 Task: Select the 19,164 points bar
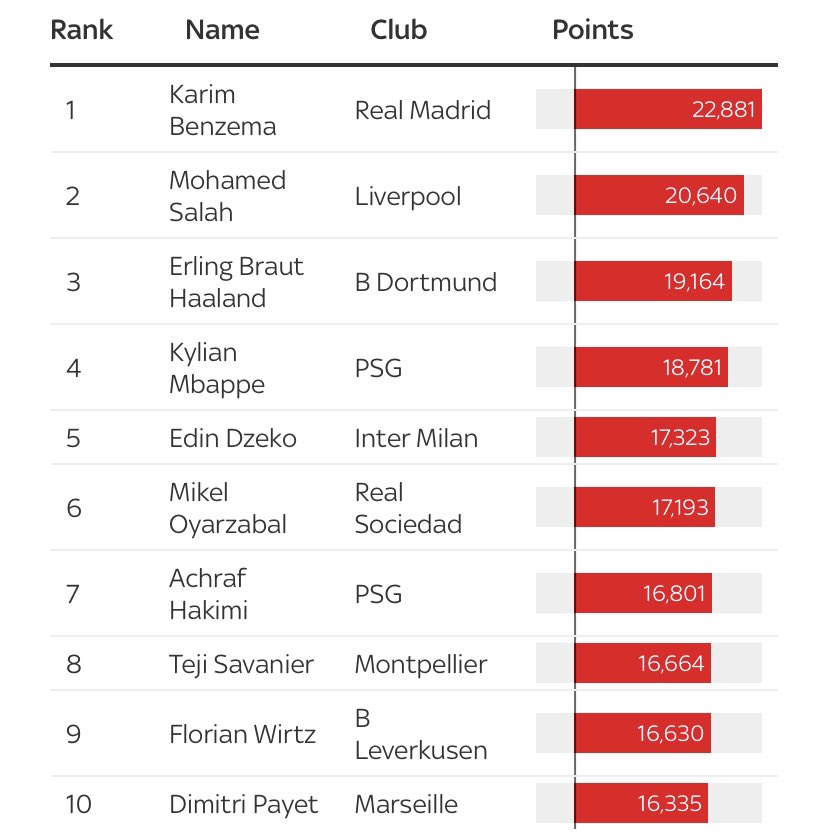click(x=652, y=282)
